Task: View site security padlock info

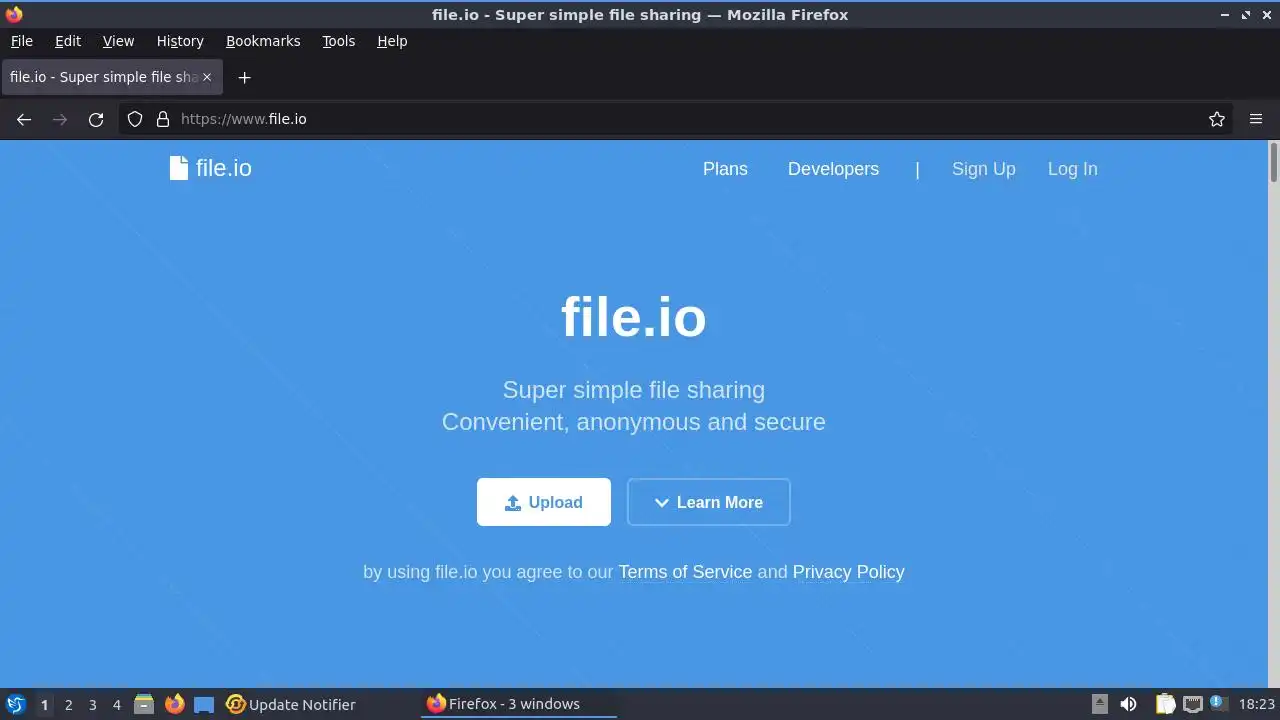Action: point(163,119)
